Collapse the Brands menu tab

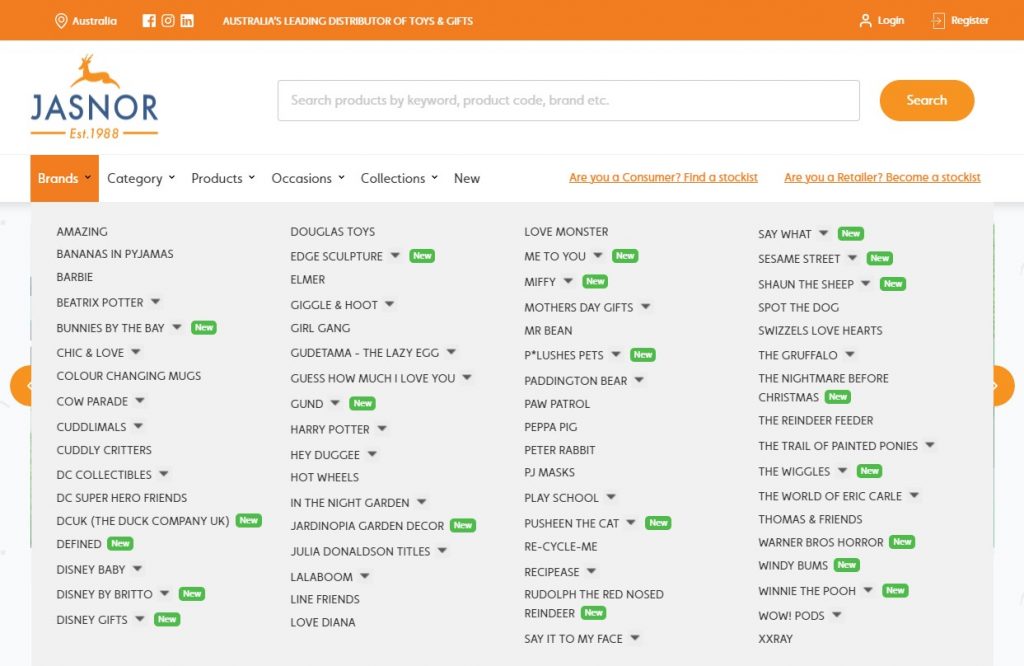[x=64, y=179]
